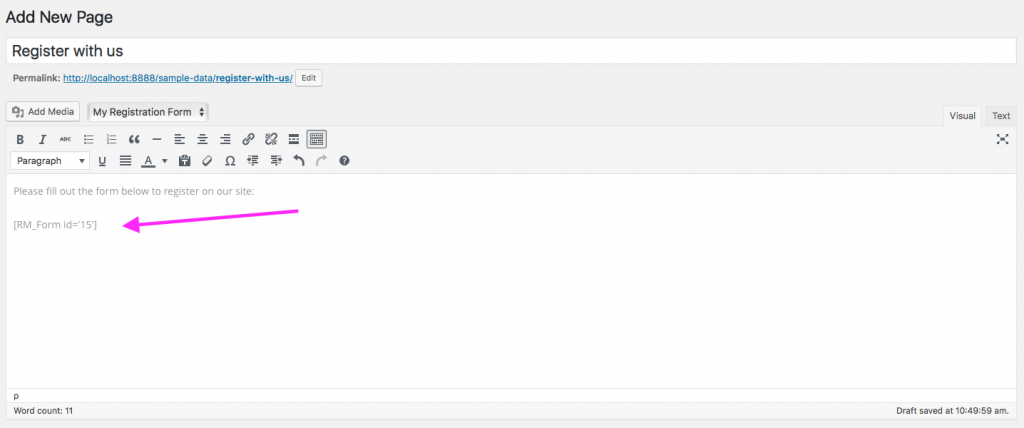1024x428 pixels.
Task: Insert special character (omega)
Action: coord(229,160)
